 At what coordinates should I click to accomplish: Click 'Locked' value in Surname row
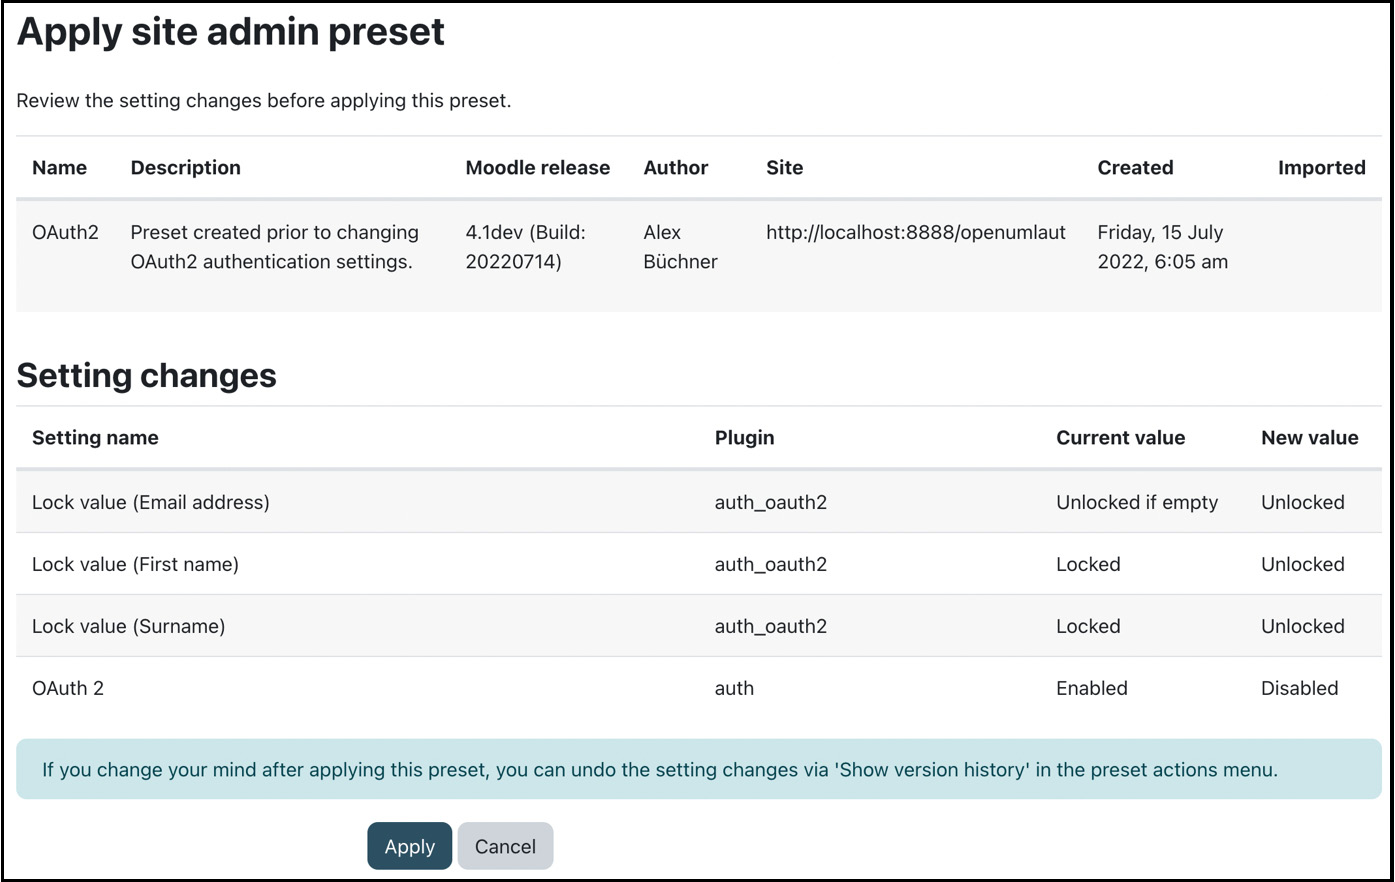tap(1088, 626)
